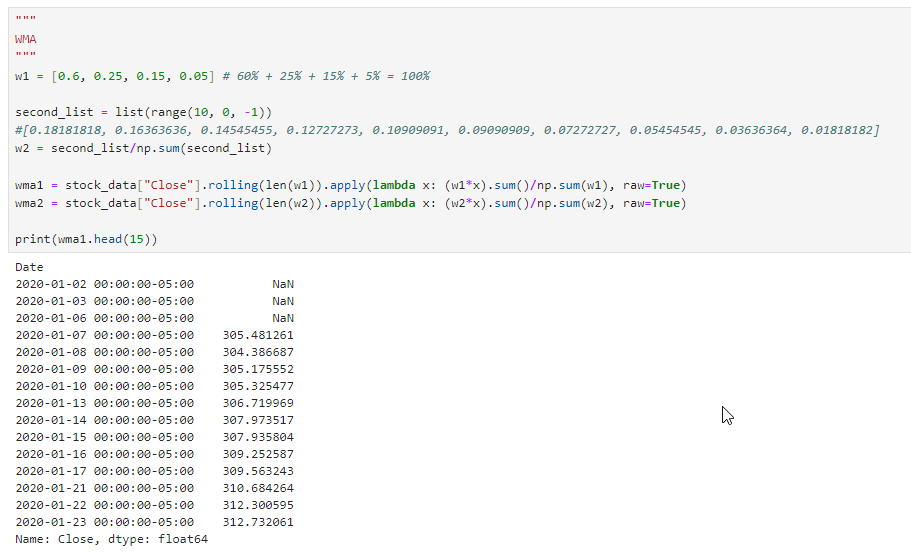Click the print(wma1.head(15)) statement
Viewport: 911px width, 553px height.
pos(86,240)
